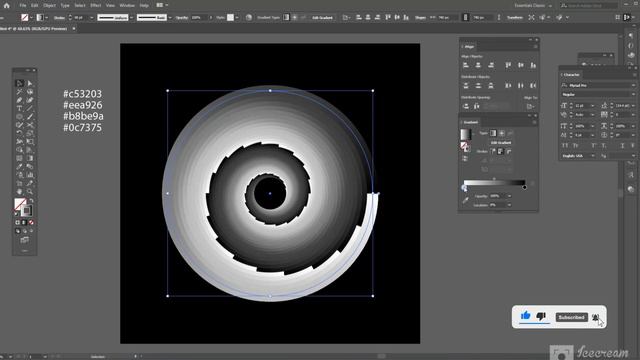The width and height of the screenshot is (640, 360).
Task: Click the Subscribed button overlay
Action: pos(571,317)
